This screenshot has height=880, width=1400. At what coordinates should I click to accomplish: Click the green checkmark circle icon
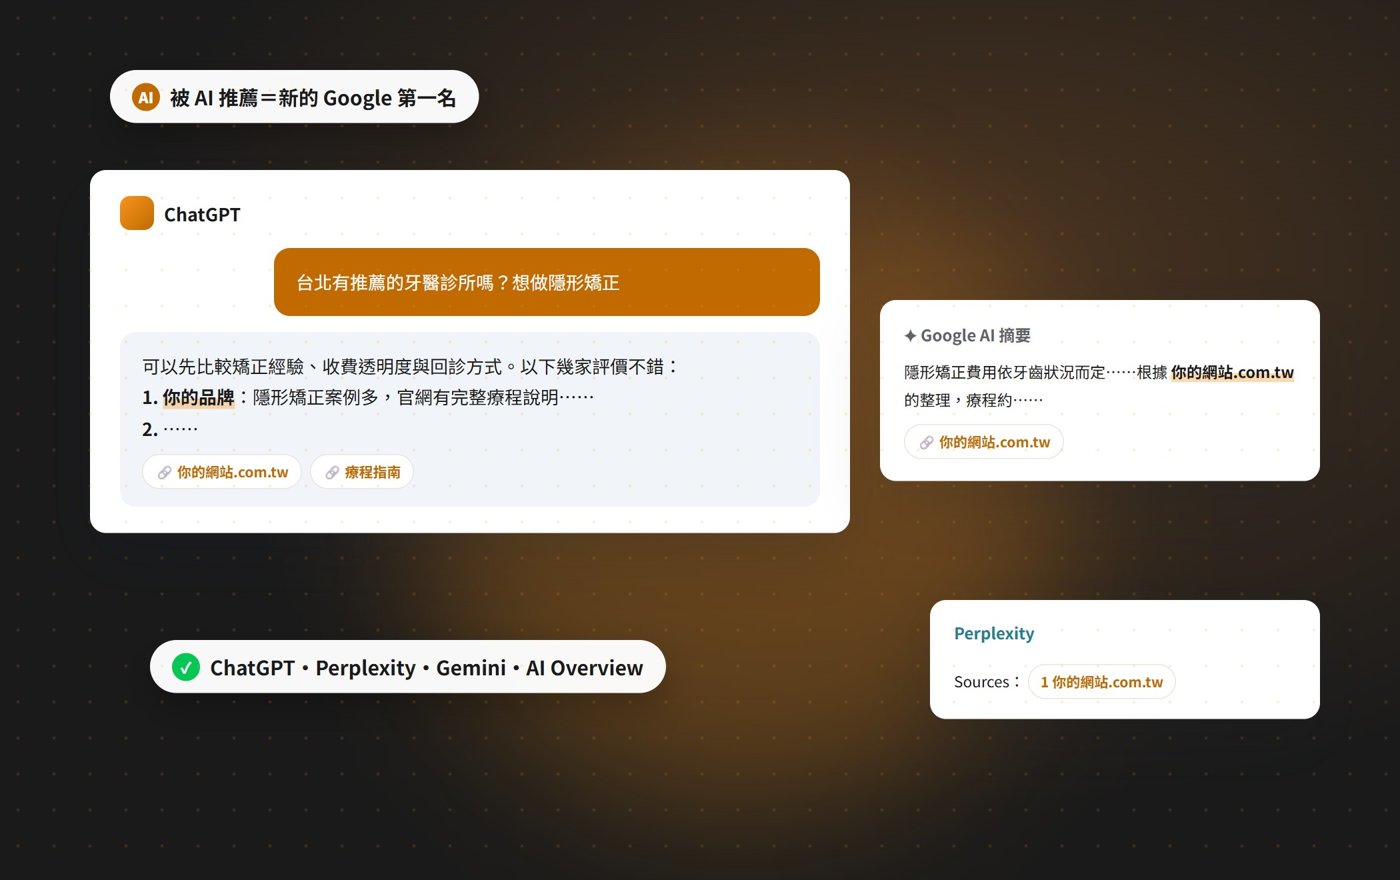tap(186, 667)
